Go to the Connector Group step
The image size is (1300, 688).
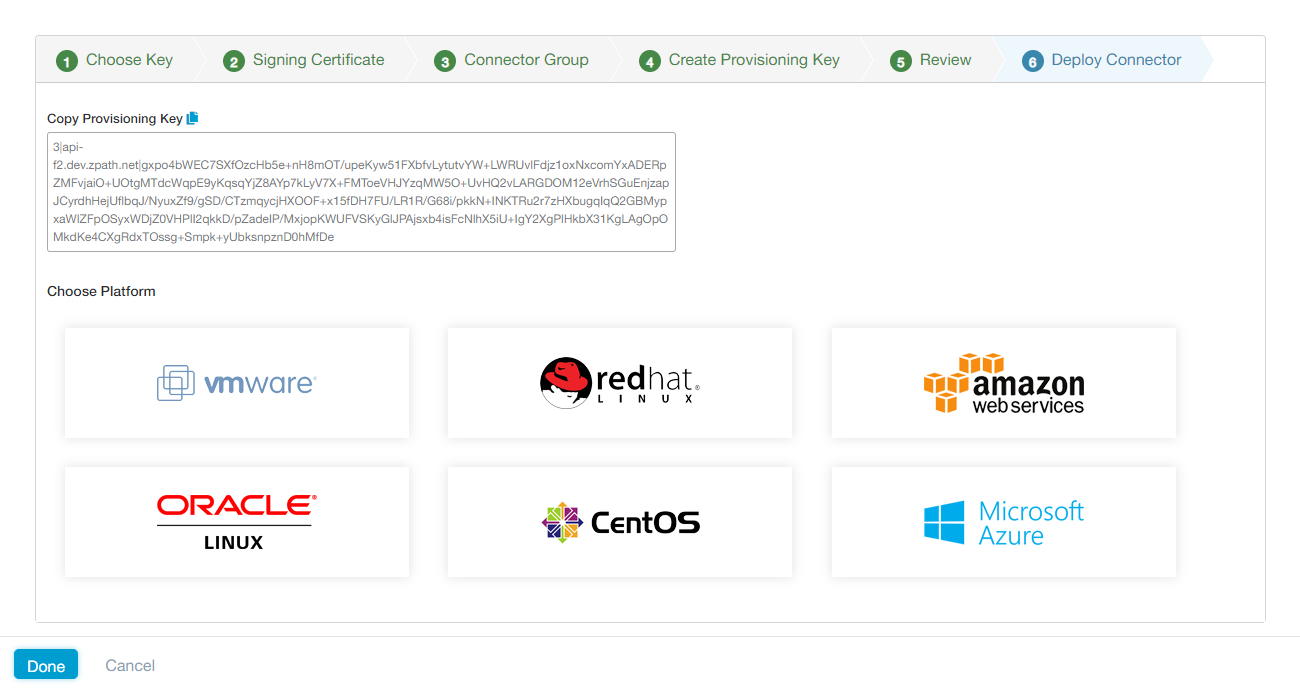[x=511, y=60]
